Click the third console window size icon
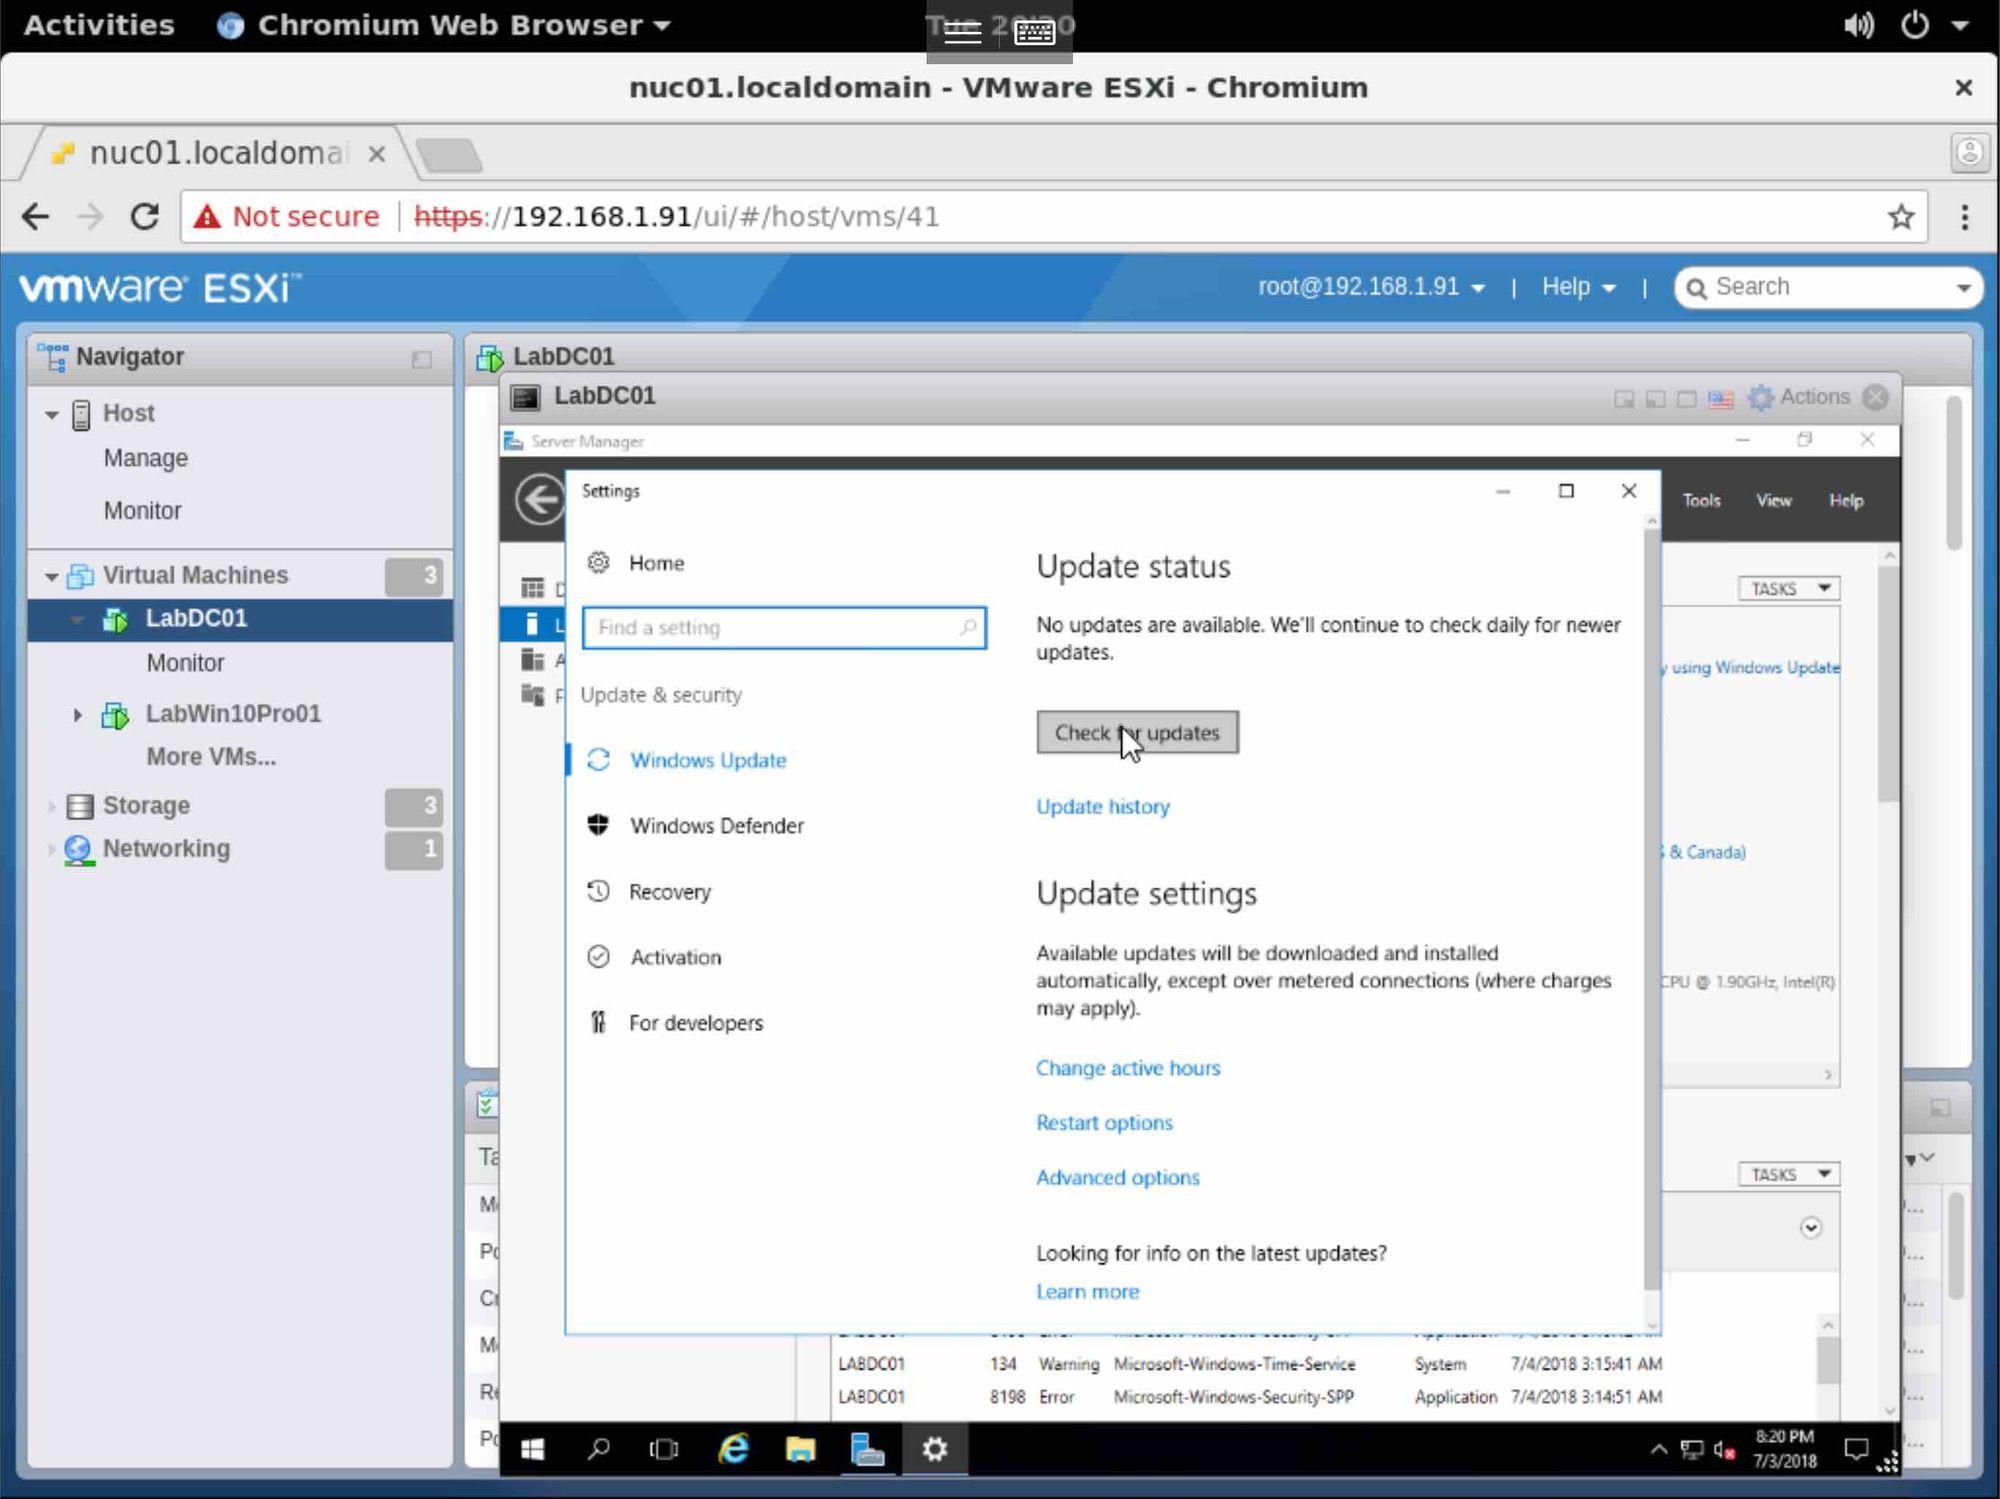 [x=1686, y=399]
